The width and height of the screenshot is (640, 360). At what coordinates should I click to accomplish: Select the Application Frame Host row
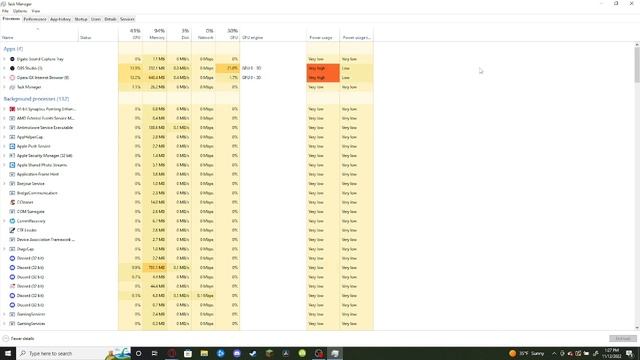187,174
